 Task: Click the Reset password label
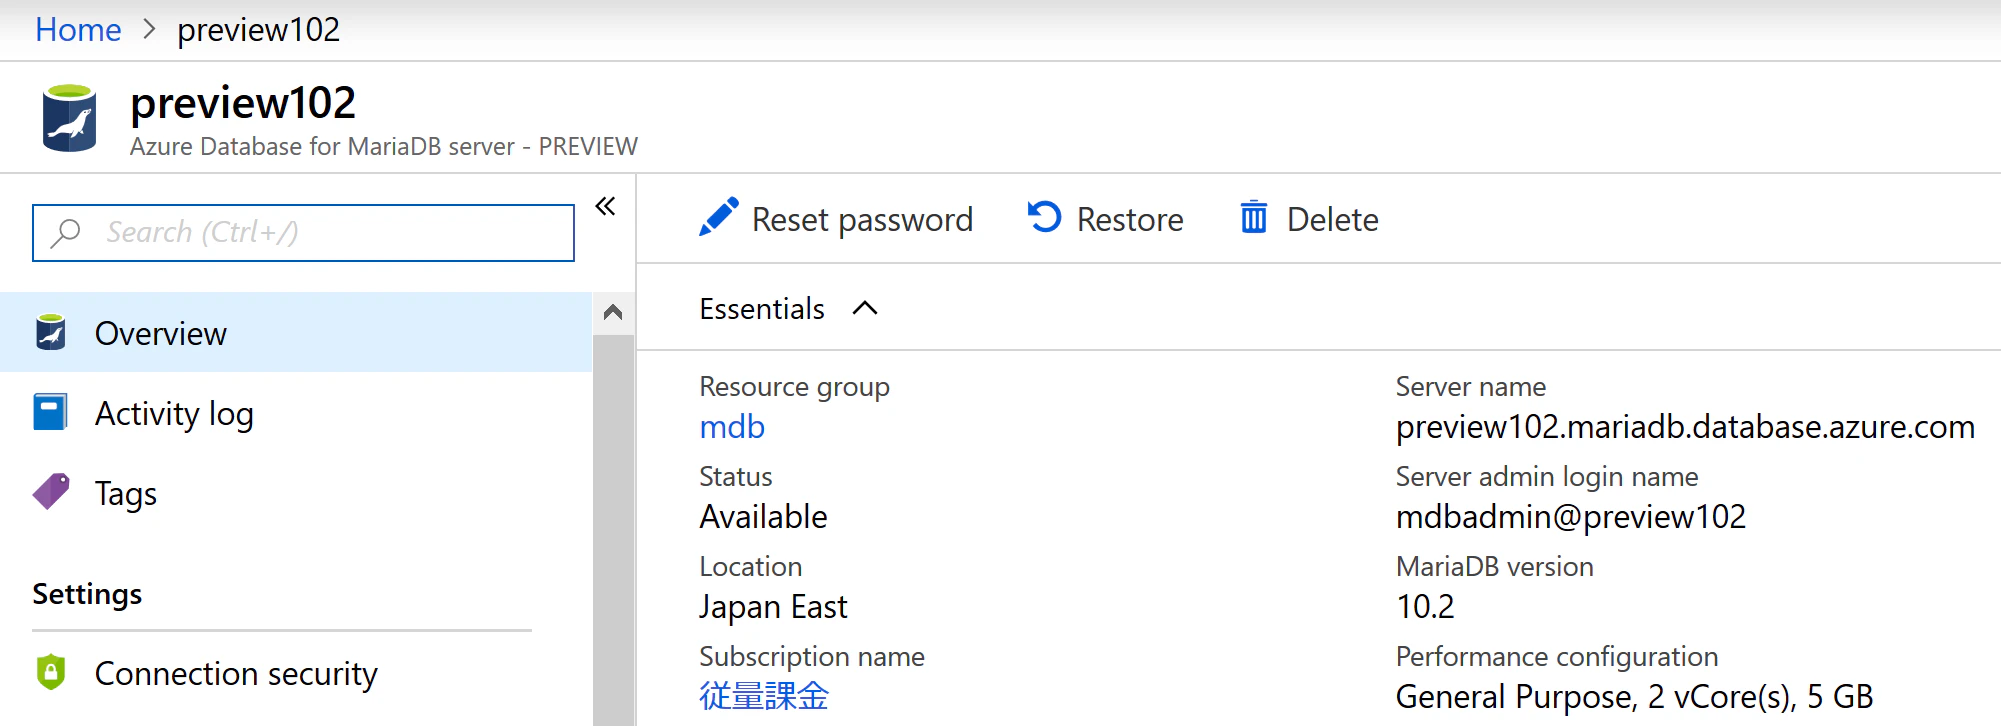862,219
